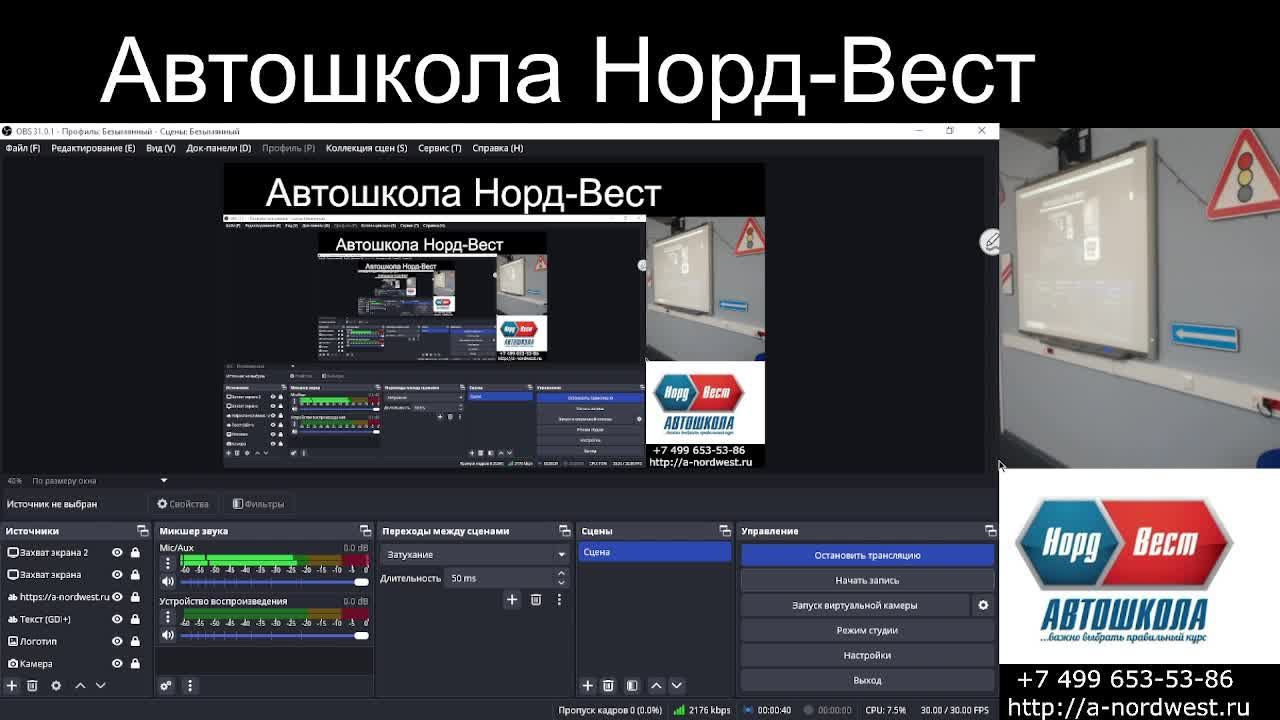Open Настройки from controls panel
Screen dimensions: 1280x720
[x=867, y=655]
